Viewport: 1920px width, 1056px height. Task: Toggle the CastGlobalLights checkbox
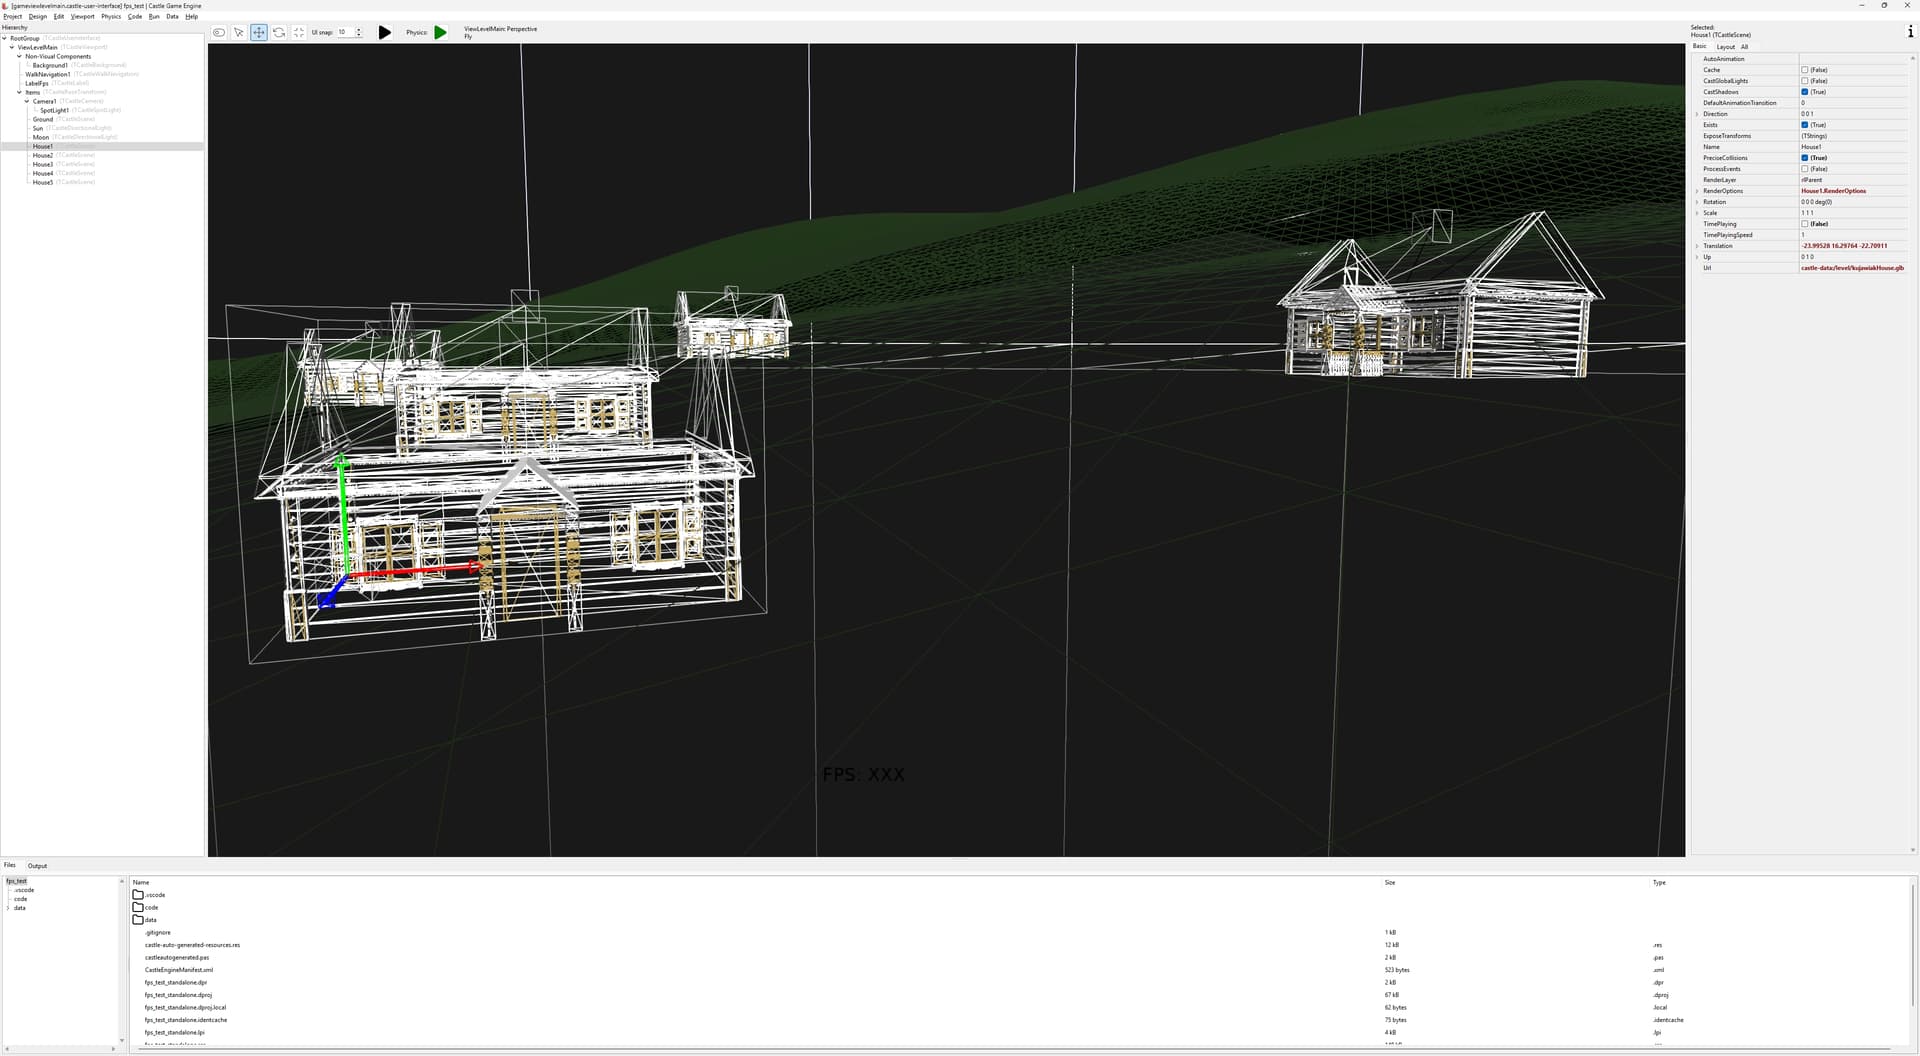coord(1804,81)
